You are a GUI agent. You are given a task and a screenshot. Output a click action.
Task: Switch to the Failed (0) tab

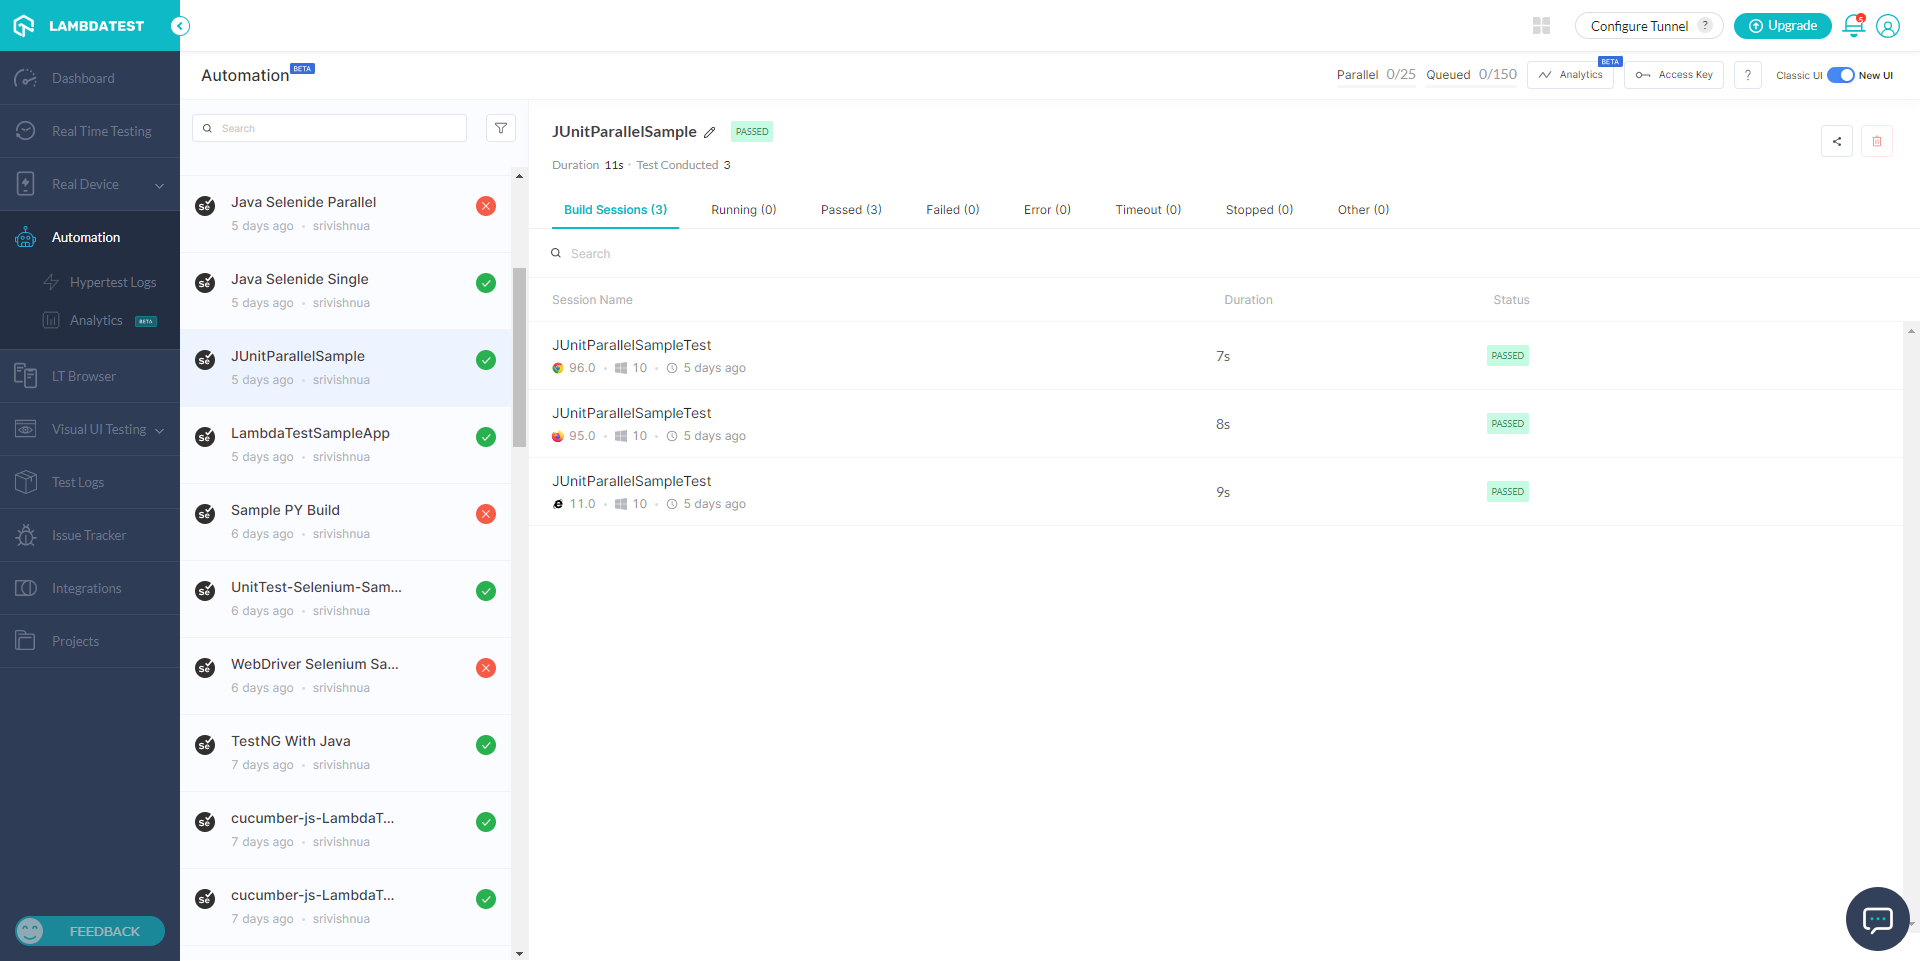[x=952, y=209]
